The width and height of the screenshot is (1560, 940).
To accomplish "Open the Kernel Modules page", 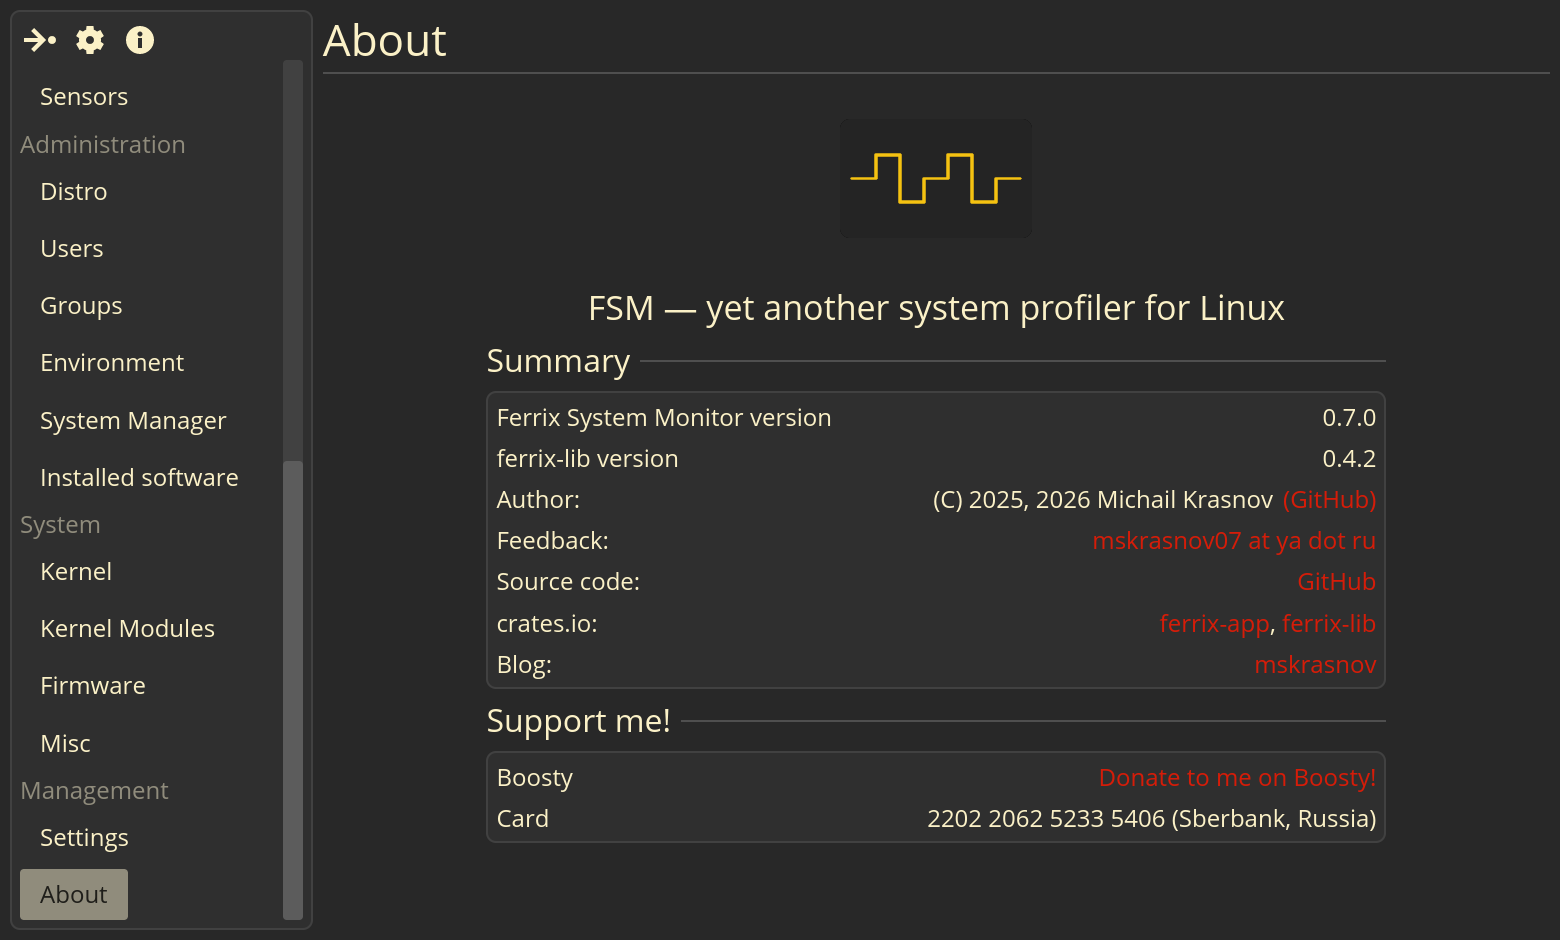I will [x=127, y=629].
